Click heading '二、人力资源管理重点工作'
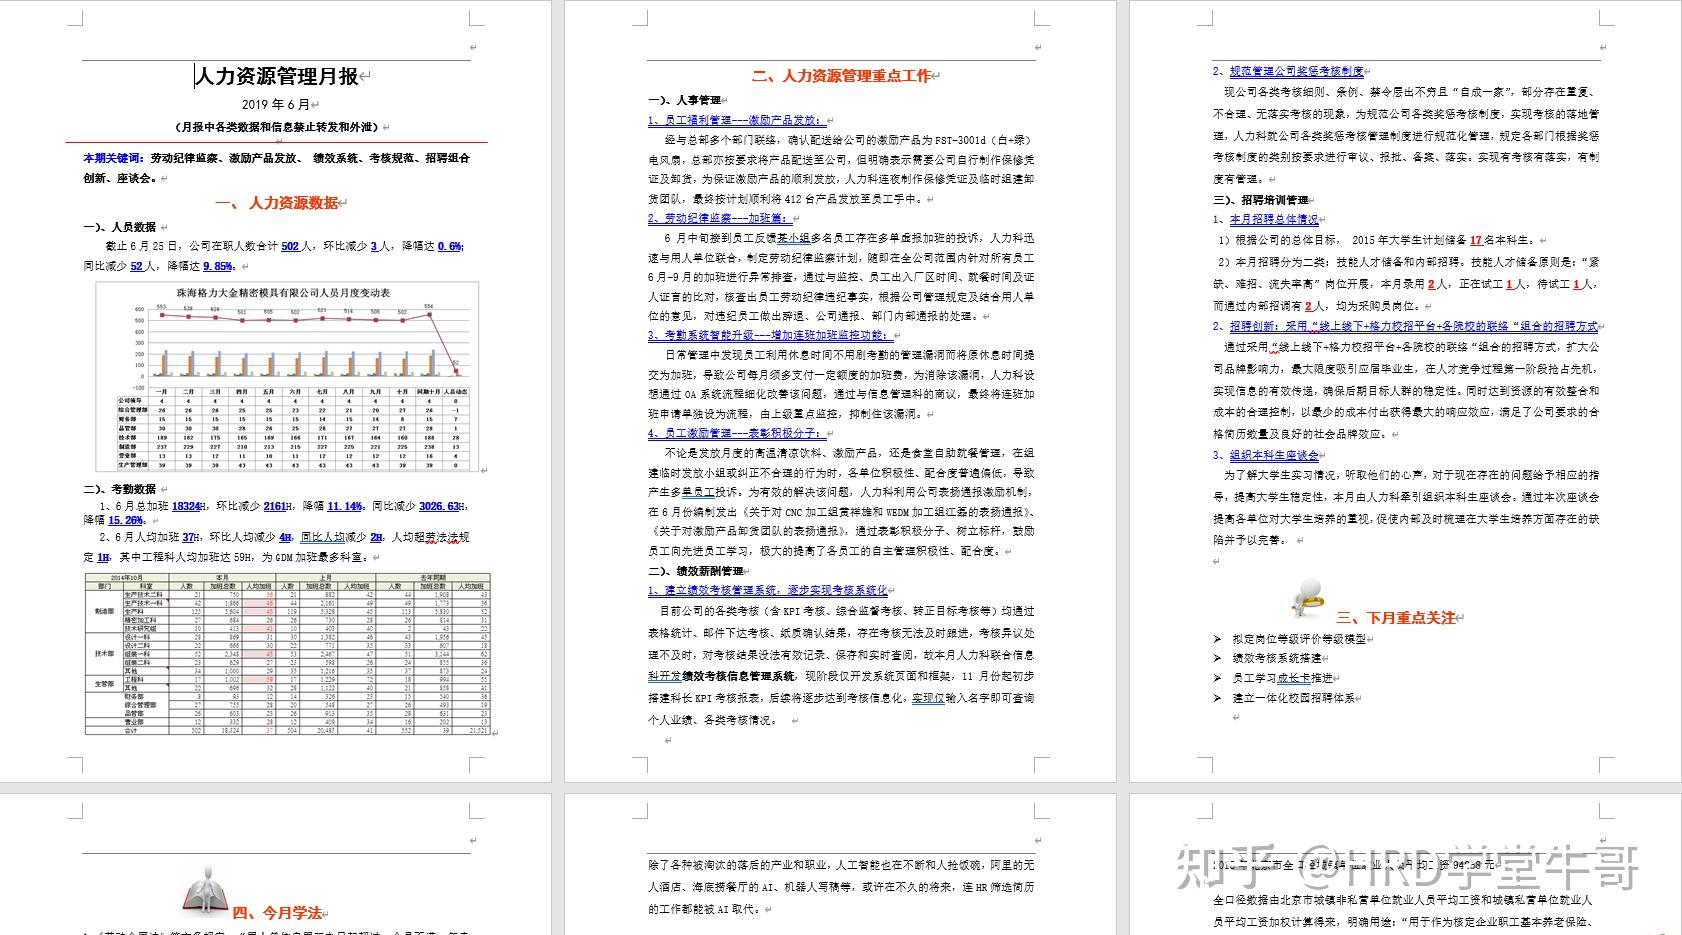 (841, 76)
